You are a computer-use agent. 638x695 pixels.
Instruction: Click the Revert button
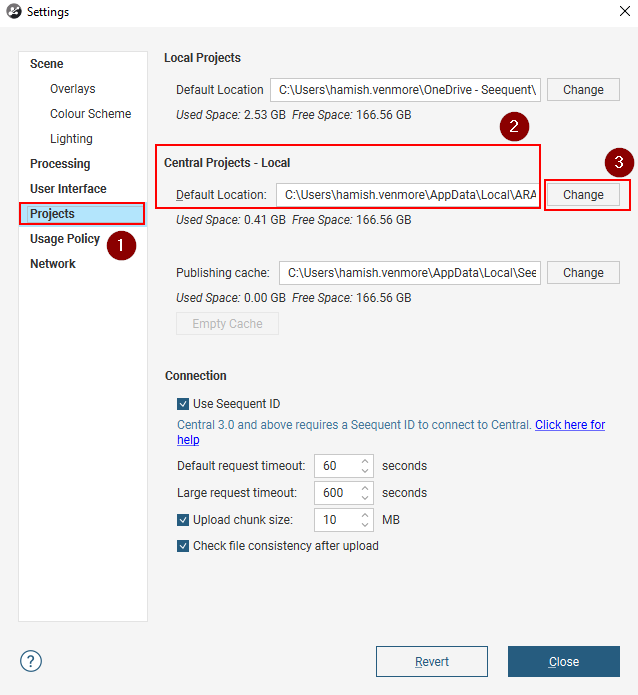[x=432, y=661]
